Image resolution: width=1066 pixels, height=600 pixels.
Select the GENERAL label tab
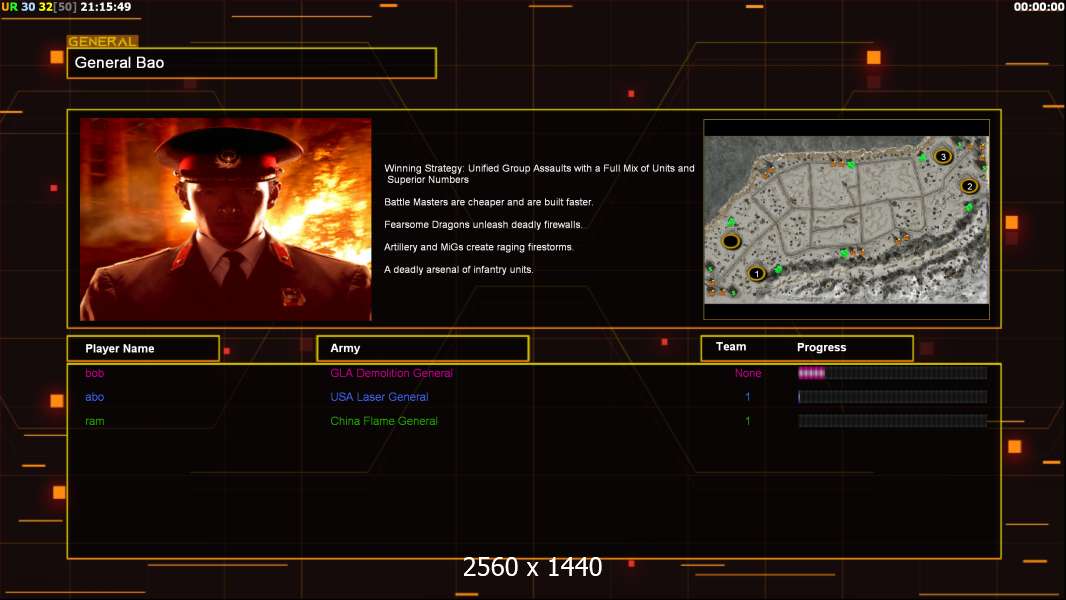103,41
